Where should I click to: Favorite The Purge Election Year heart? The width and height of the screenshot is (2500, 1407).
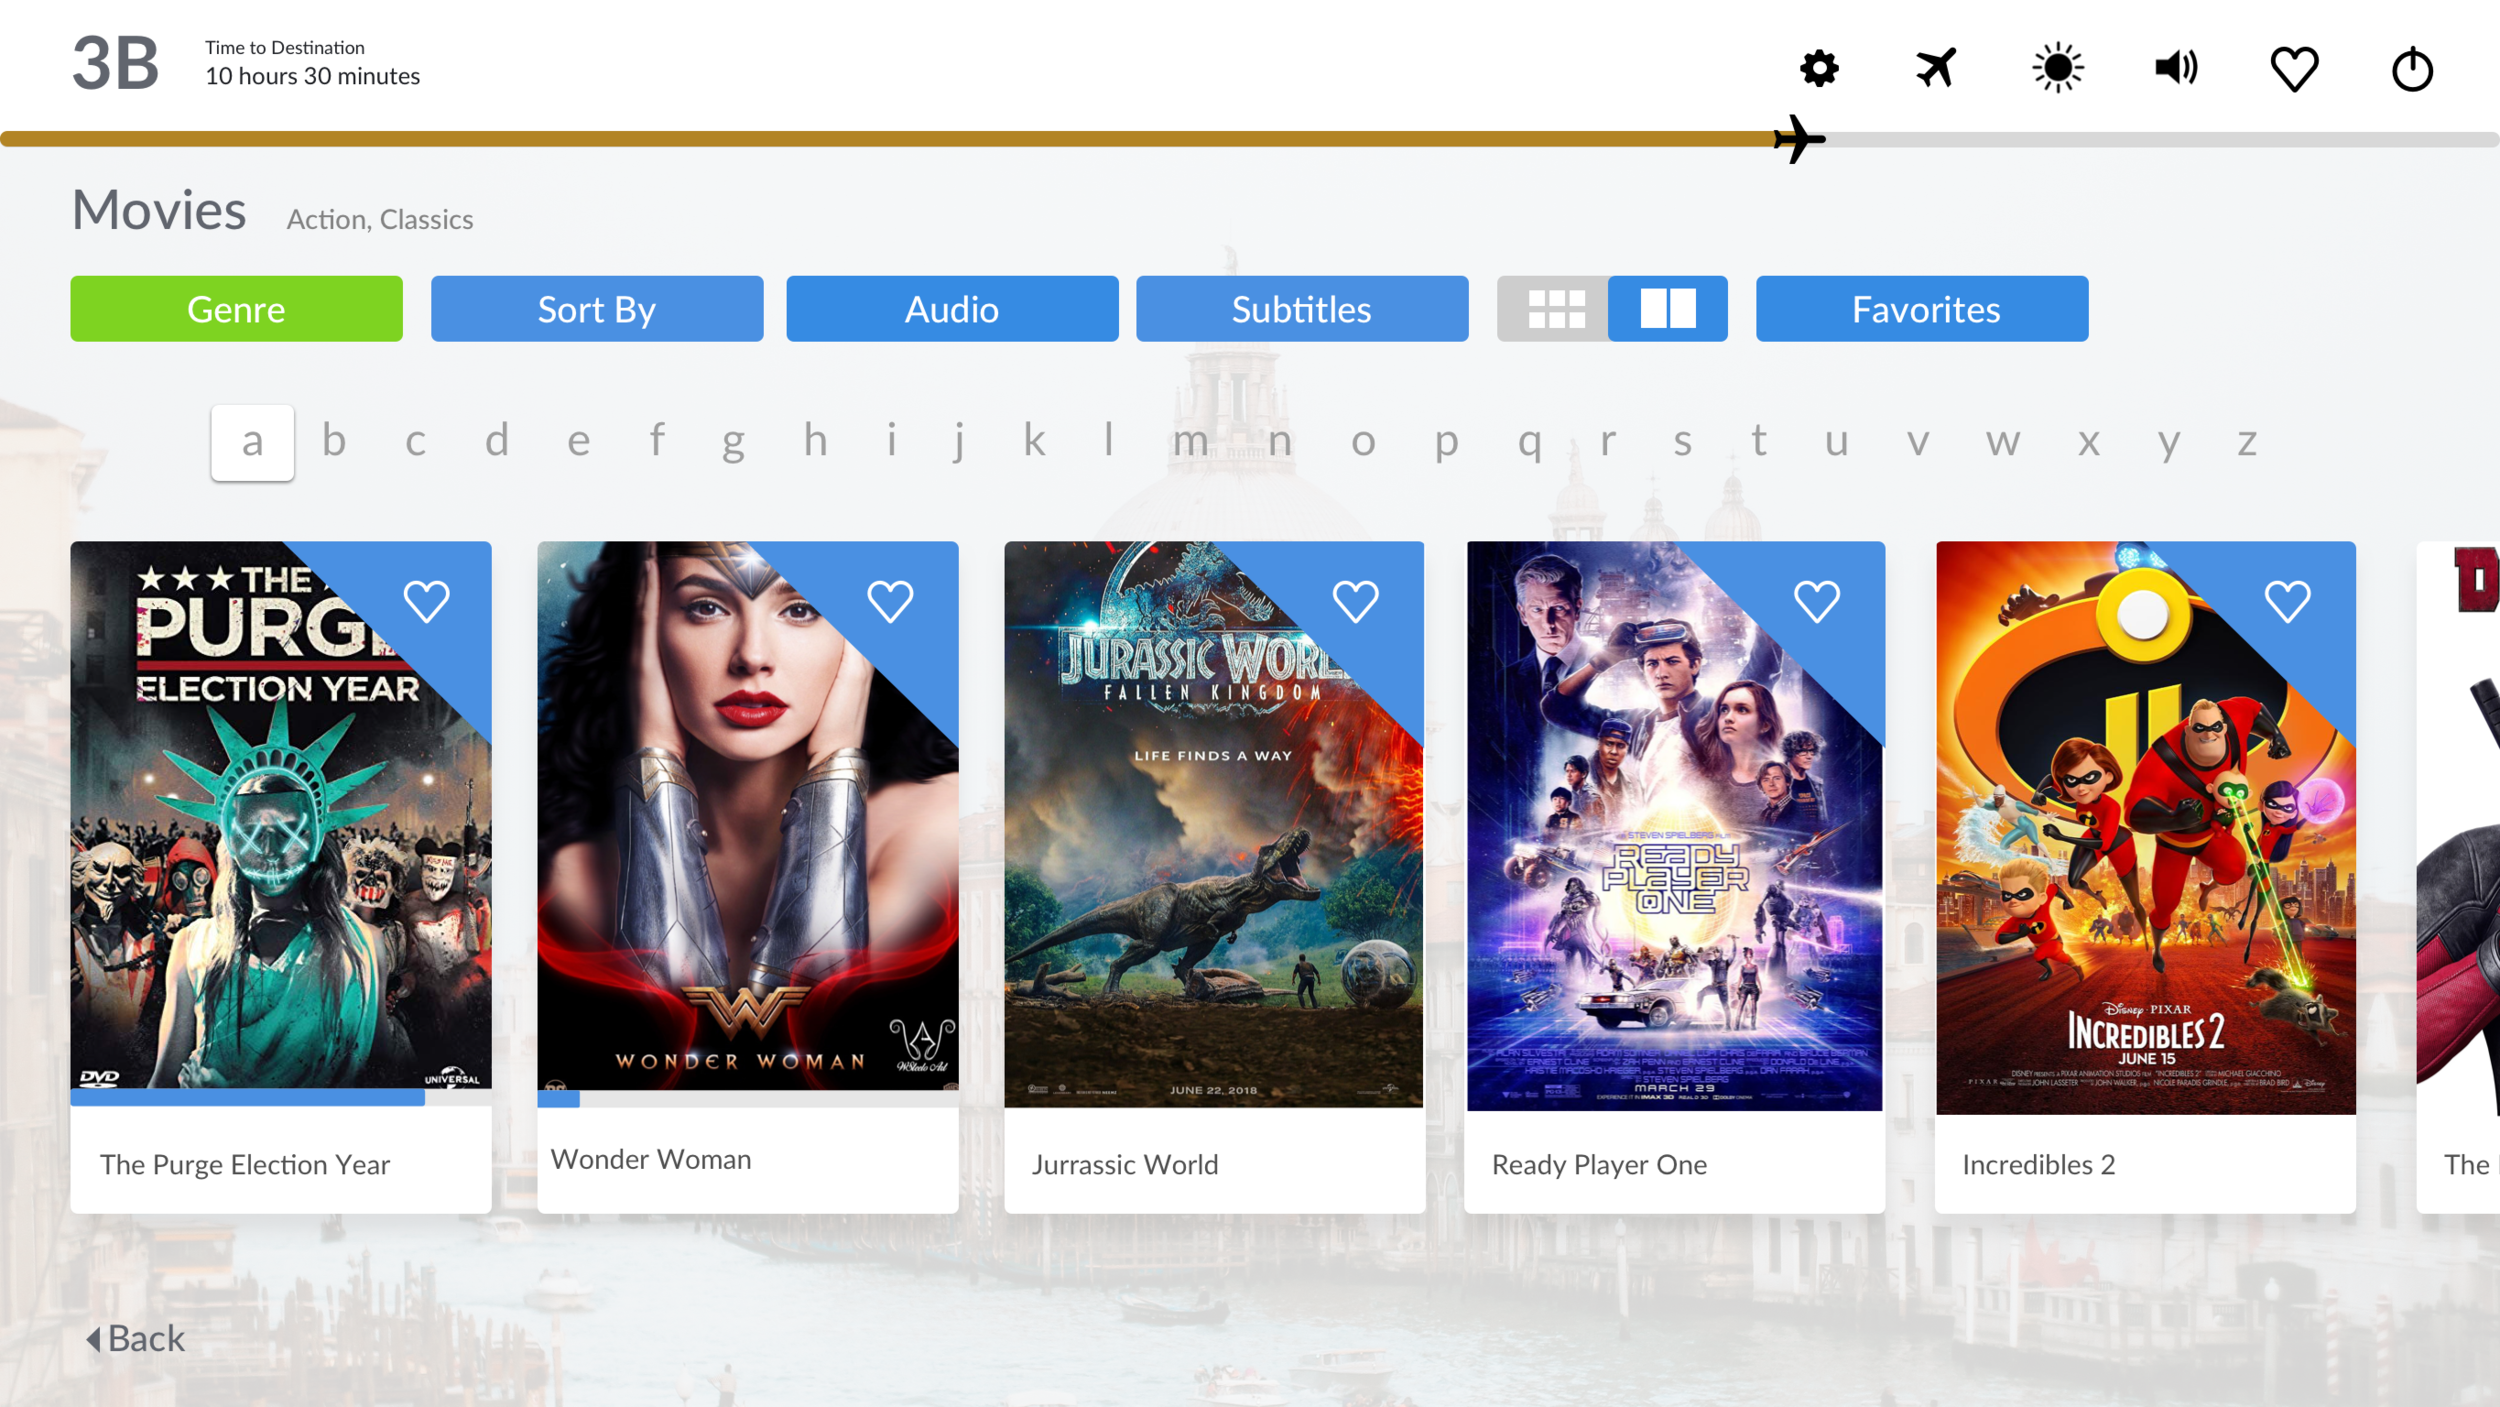coord(427,602)
